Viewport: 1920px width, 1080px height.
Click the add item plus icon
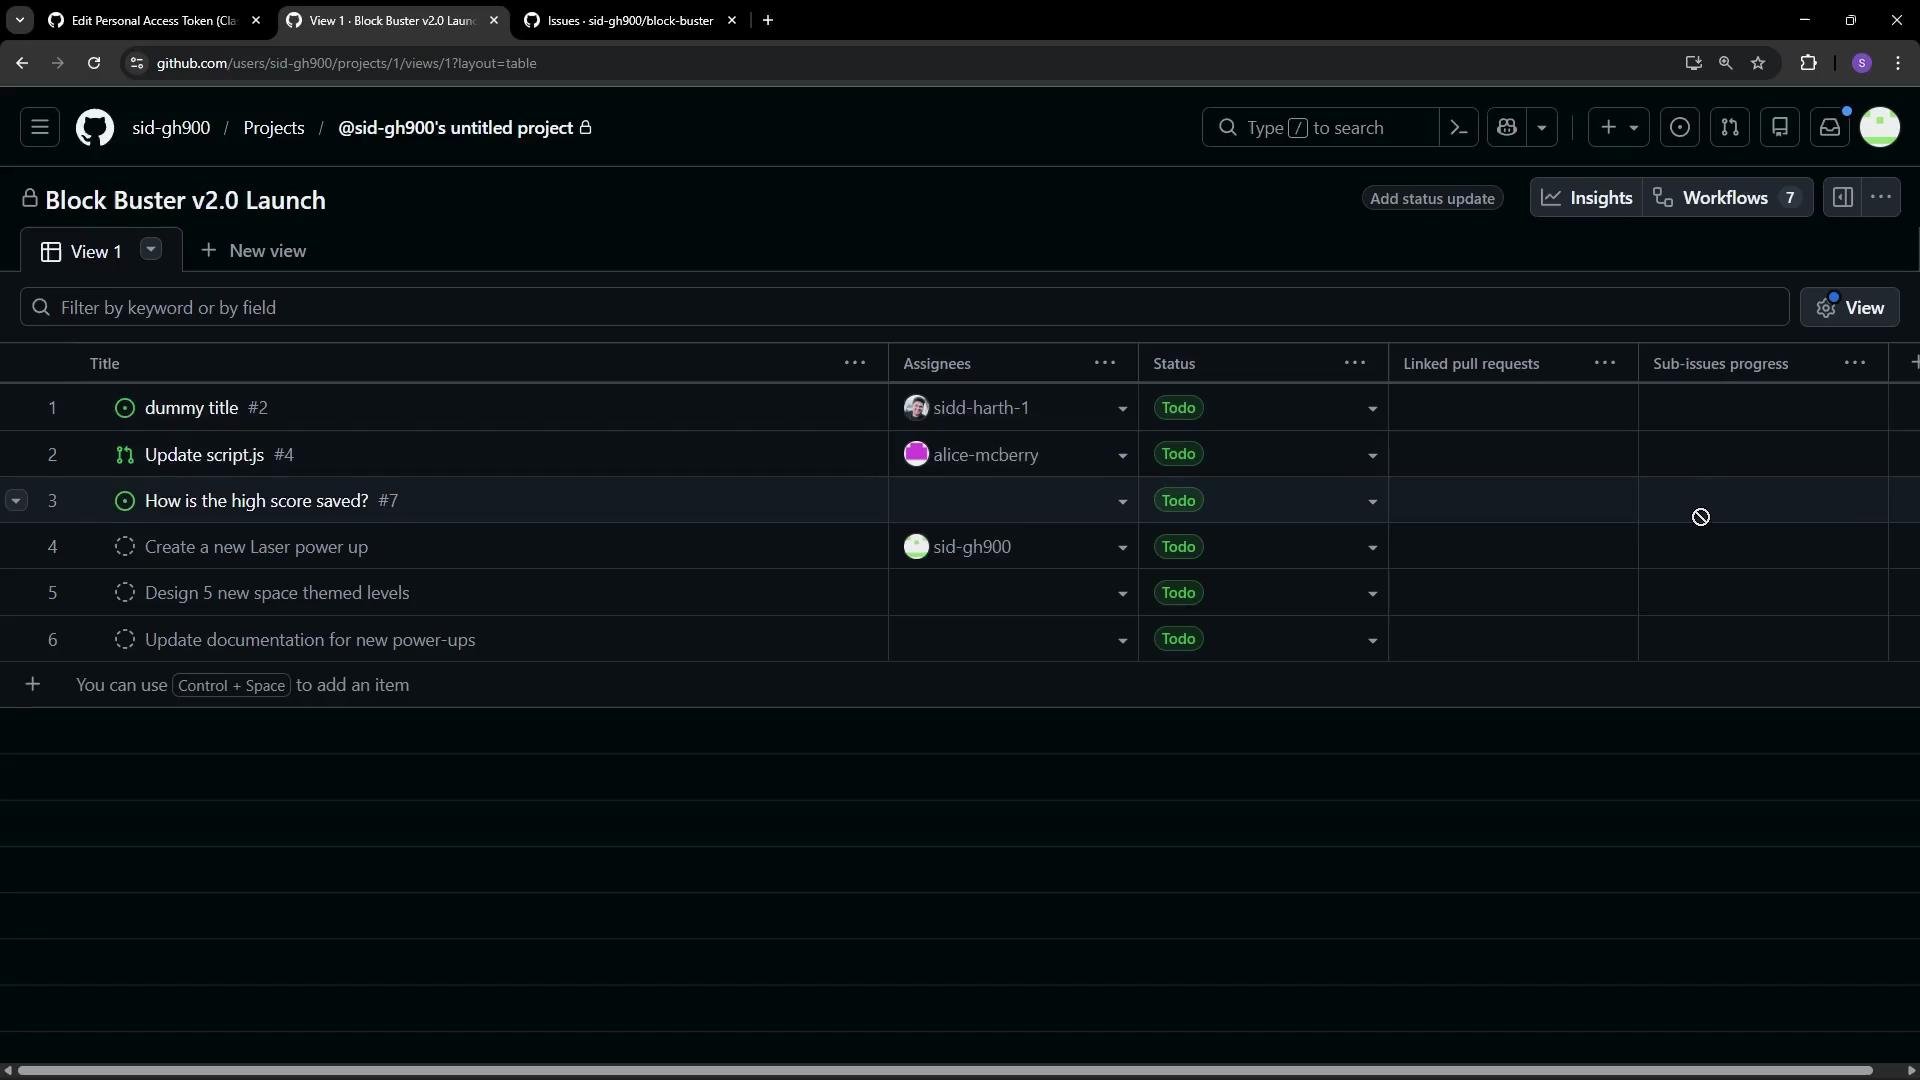(x=33, y=685)
